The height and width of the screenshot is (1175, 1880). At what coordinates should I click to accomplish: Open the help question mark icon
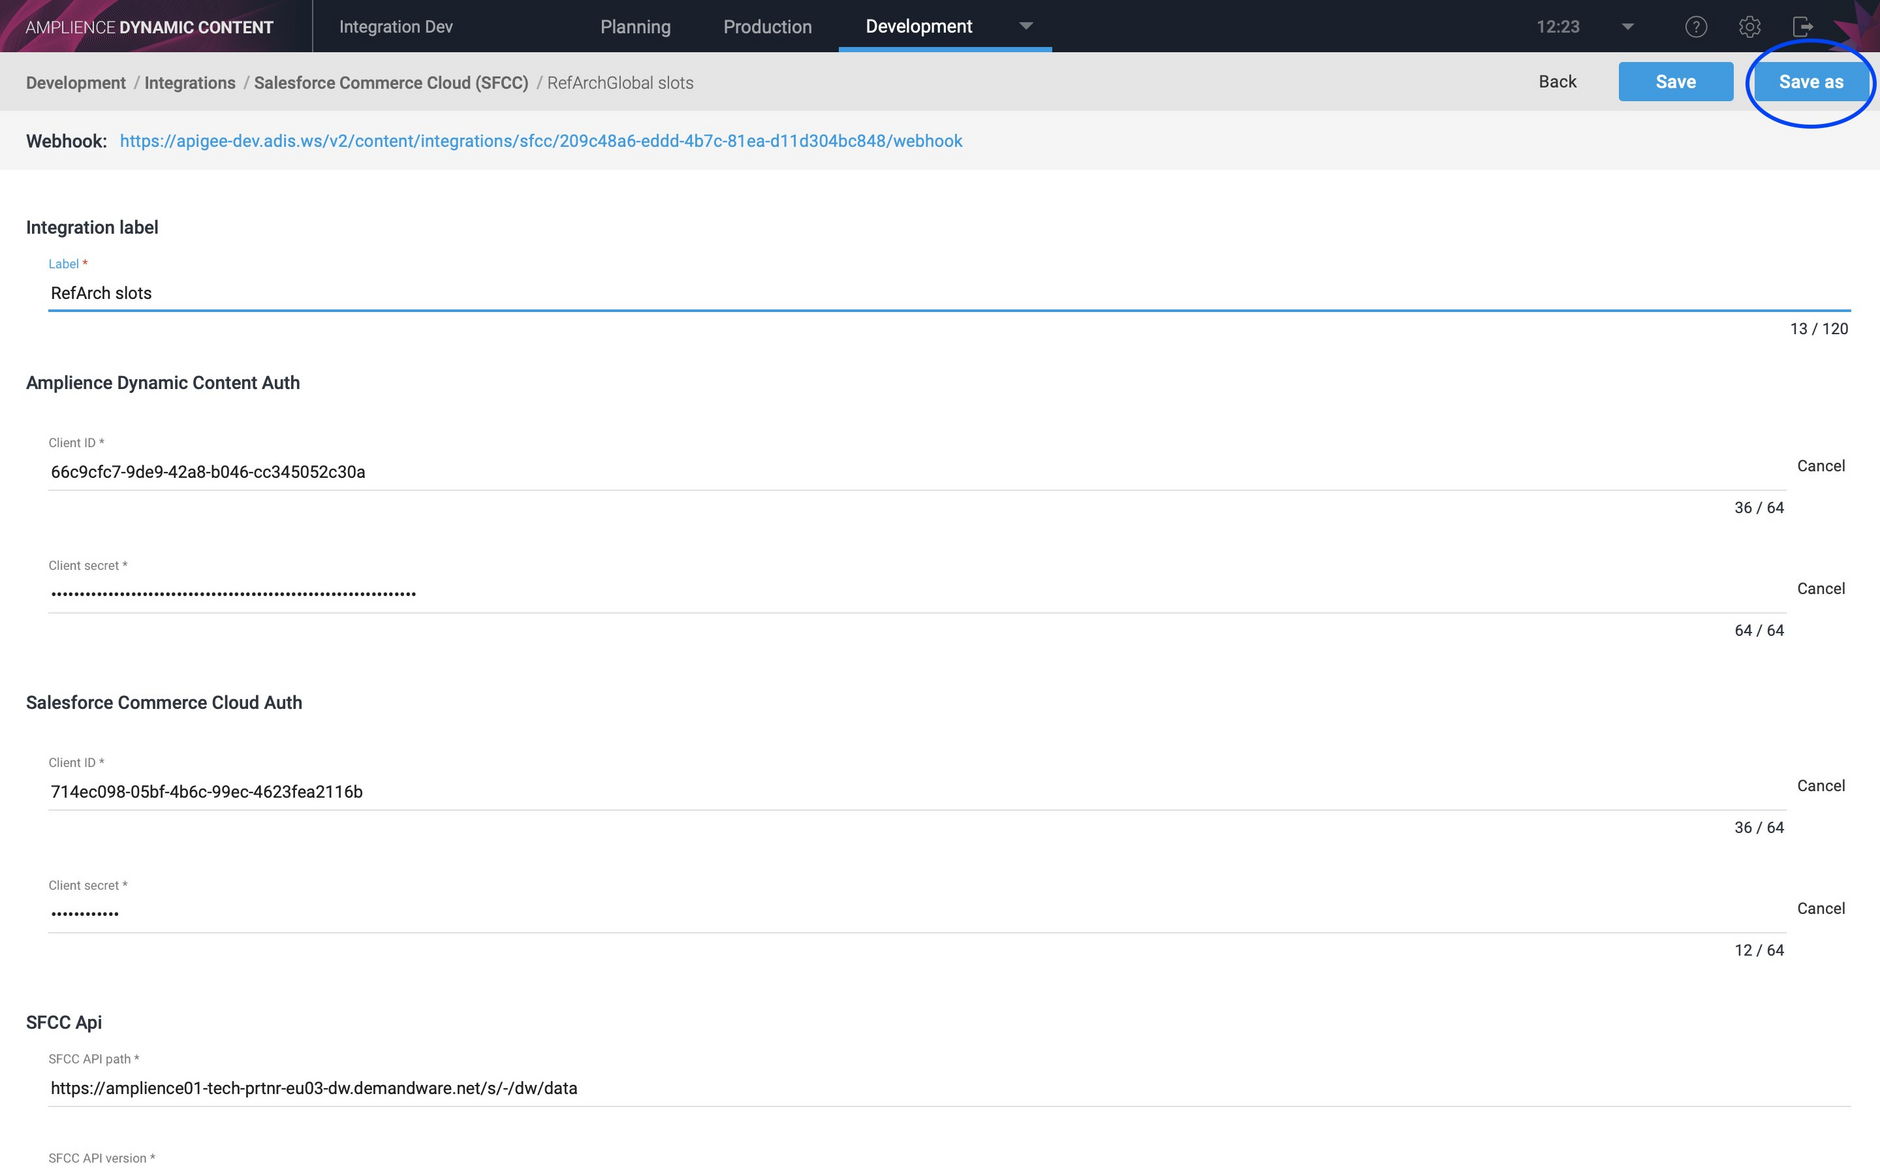pos(1696,27)
